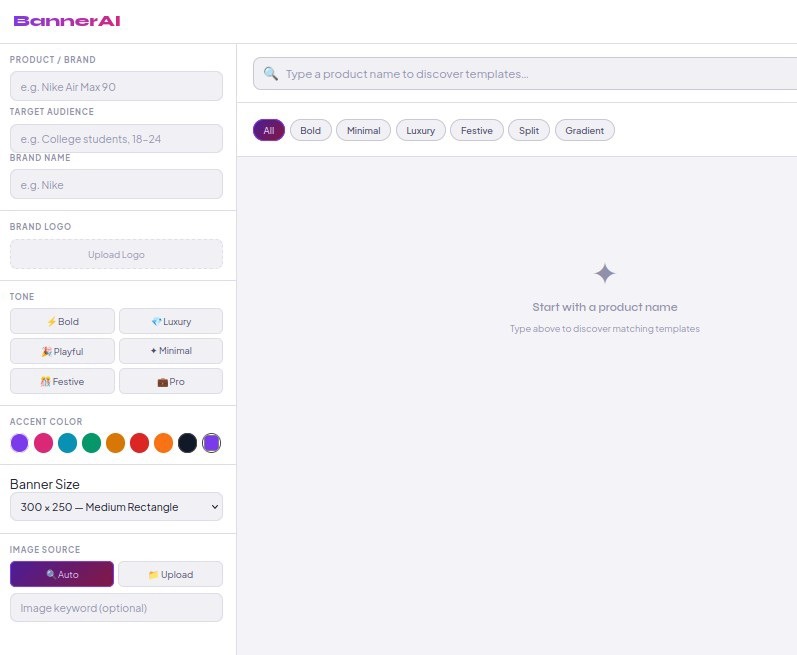Image resolution: width=797 pixels, height=655 pixels.
Task: Pick the teal blue accent color
Action: pos(68,443)
